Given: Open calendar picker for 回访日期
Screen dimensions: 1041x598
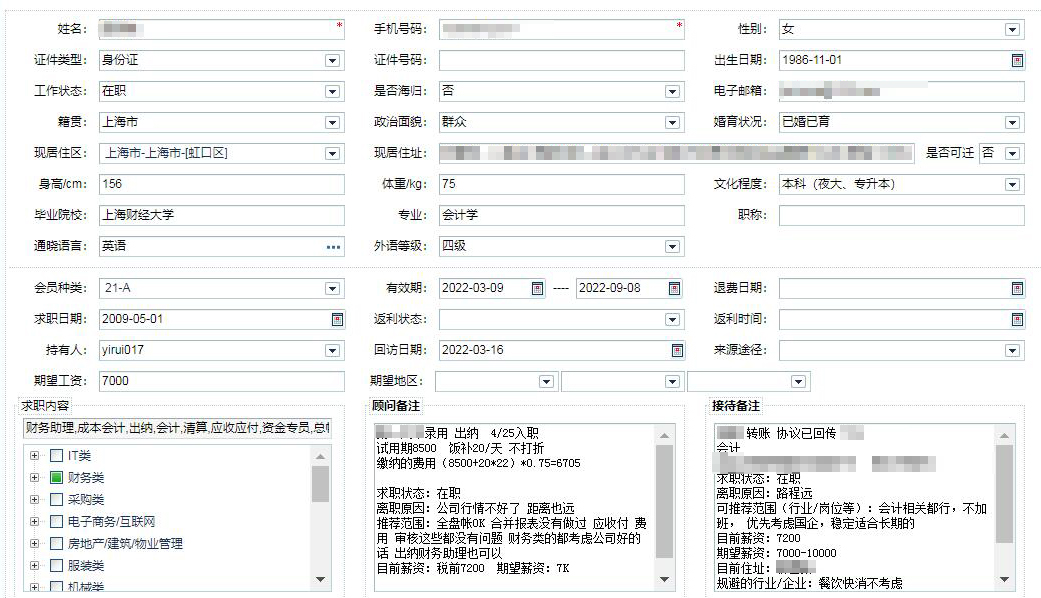Looking at the screenshot, I should pos(677,350).
